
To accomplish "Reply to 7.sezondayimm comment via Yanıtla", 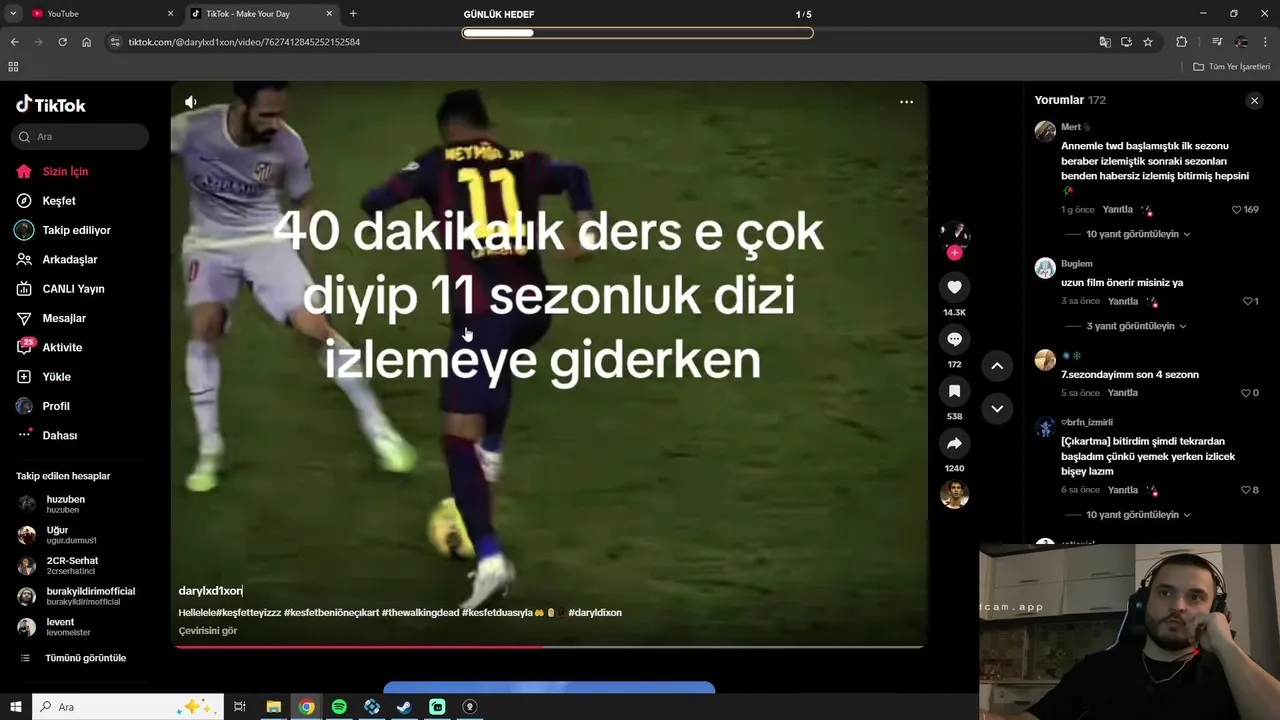I will (1123, 393).
